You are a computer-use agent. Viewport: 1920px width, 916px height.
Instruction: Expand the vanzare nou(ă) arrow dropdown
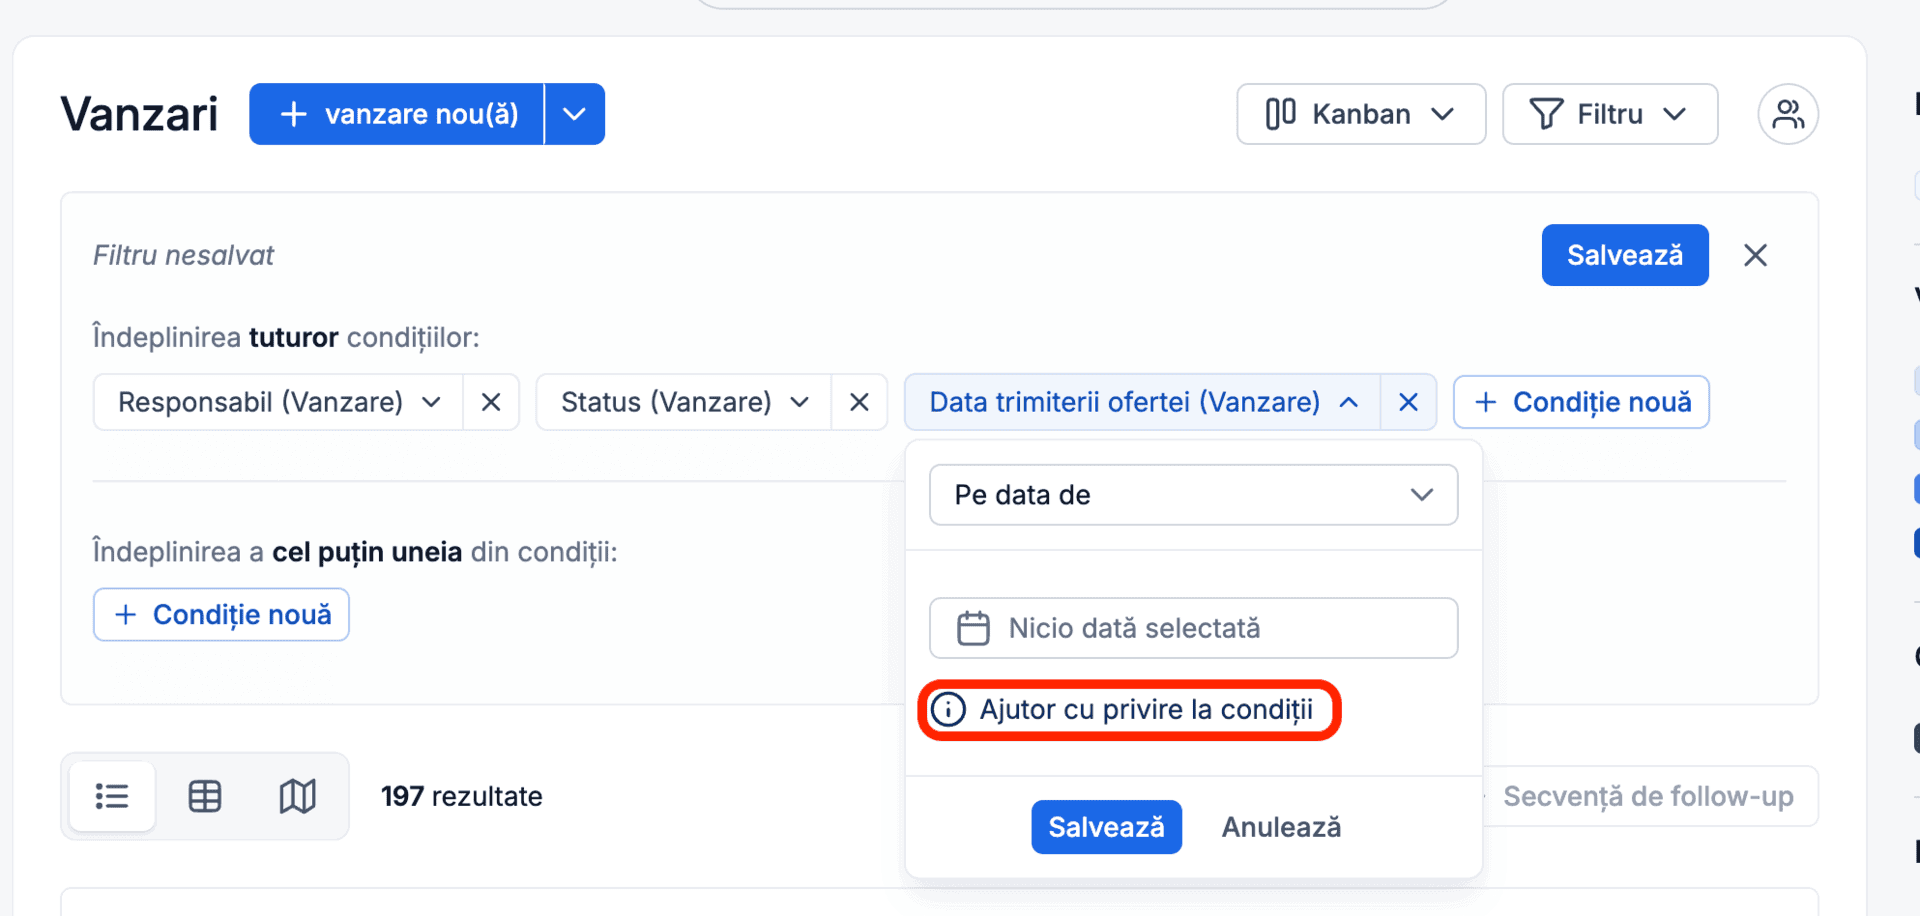[574, 114]
